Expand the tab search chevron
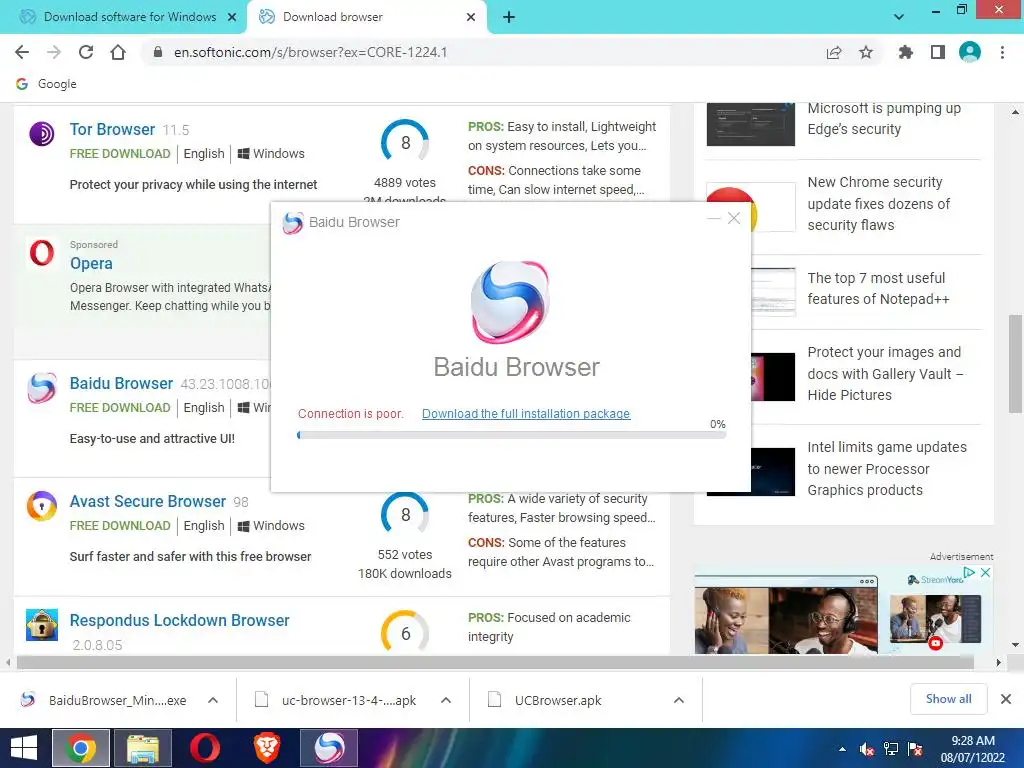Screen dimensions: 1024x768 [x=899, y=17]
